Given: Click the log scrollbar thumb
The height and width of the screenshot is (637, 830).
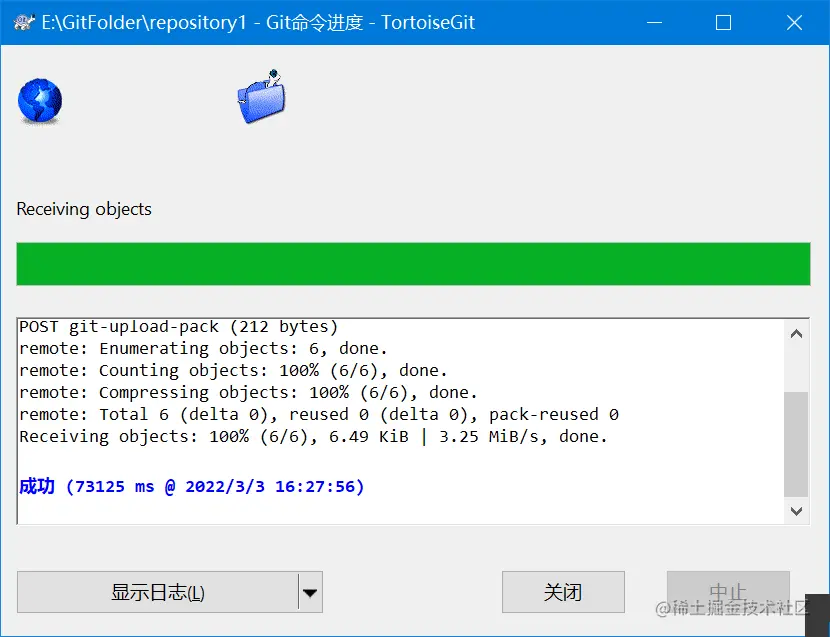Looking at the screenshot, I should point(796,444).
